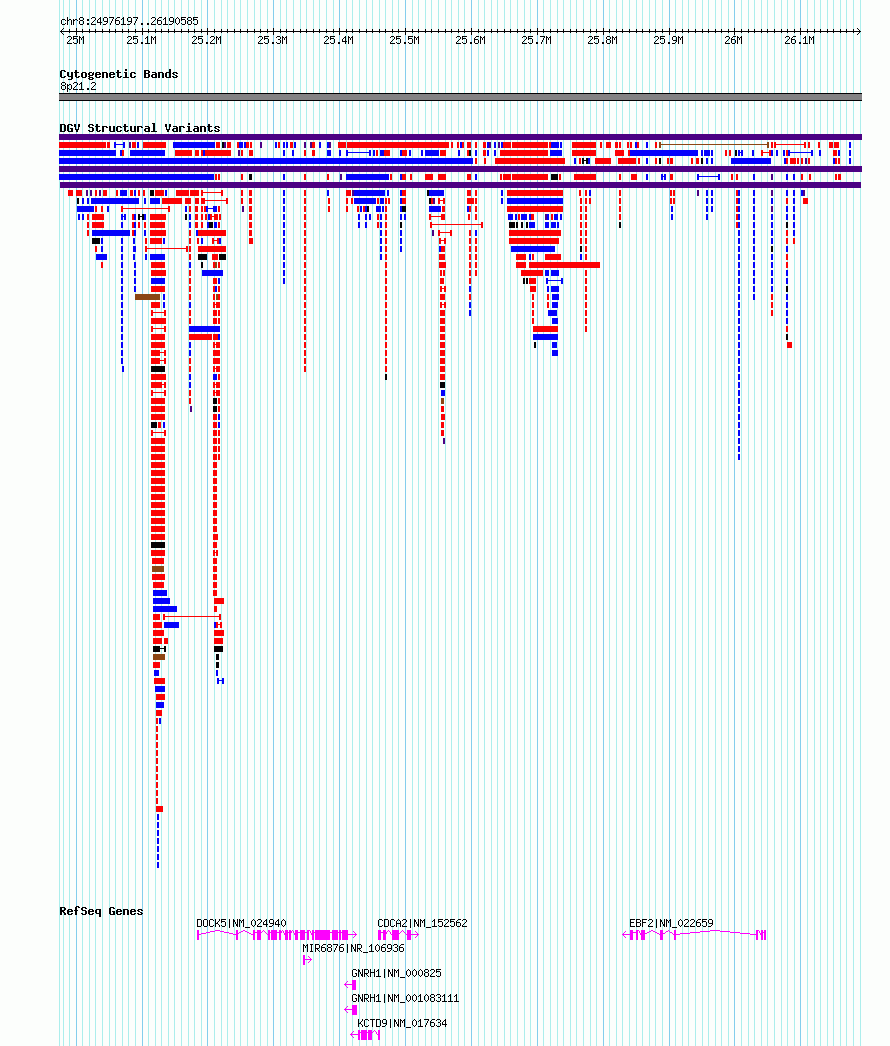
Task: Click the 25.2M ruler tick label
Action: [x=206, y=40]
